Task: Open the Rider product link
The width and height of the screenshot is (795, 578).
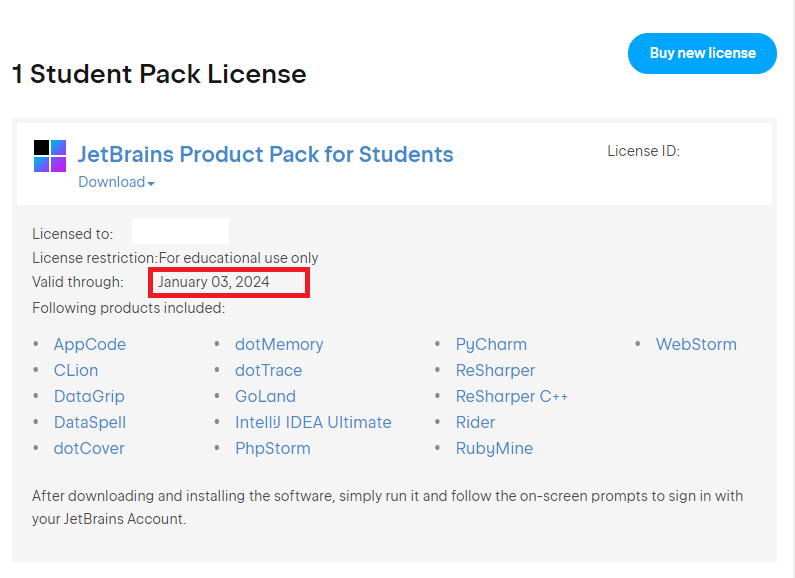Action: (x=475, y=422)
